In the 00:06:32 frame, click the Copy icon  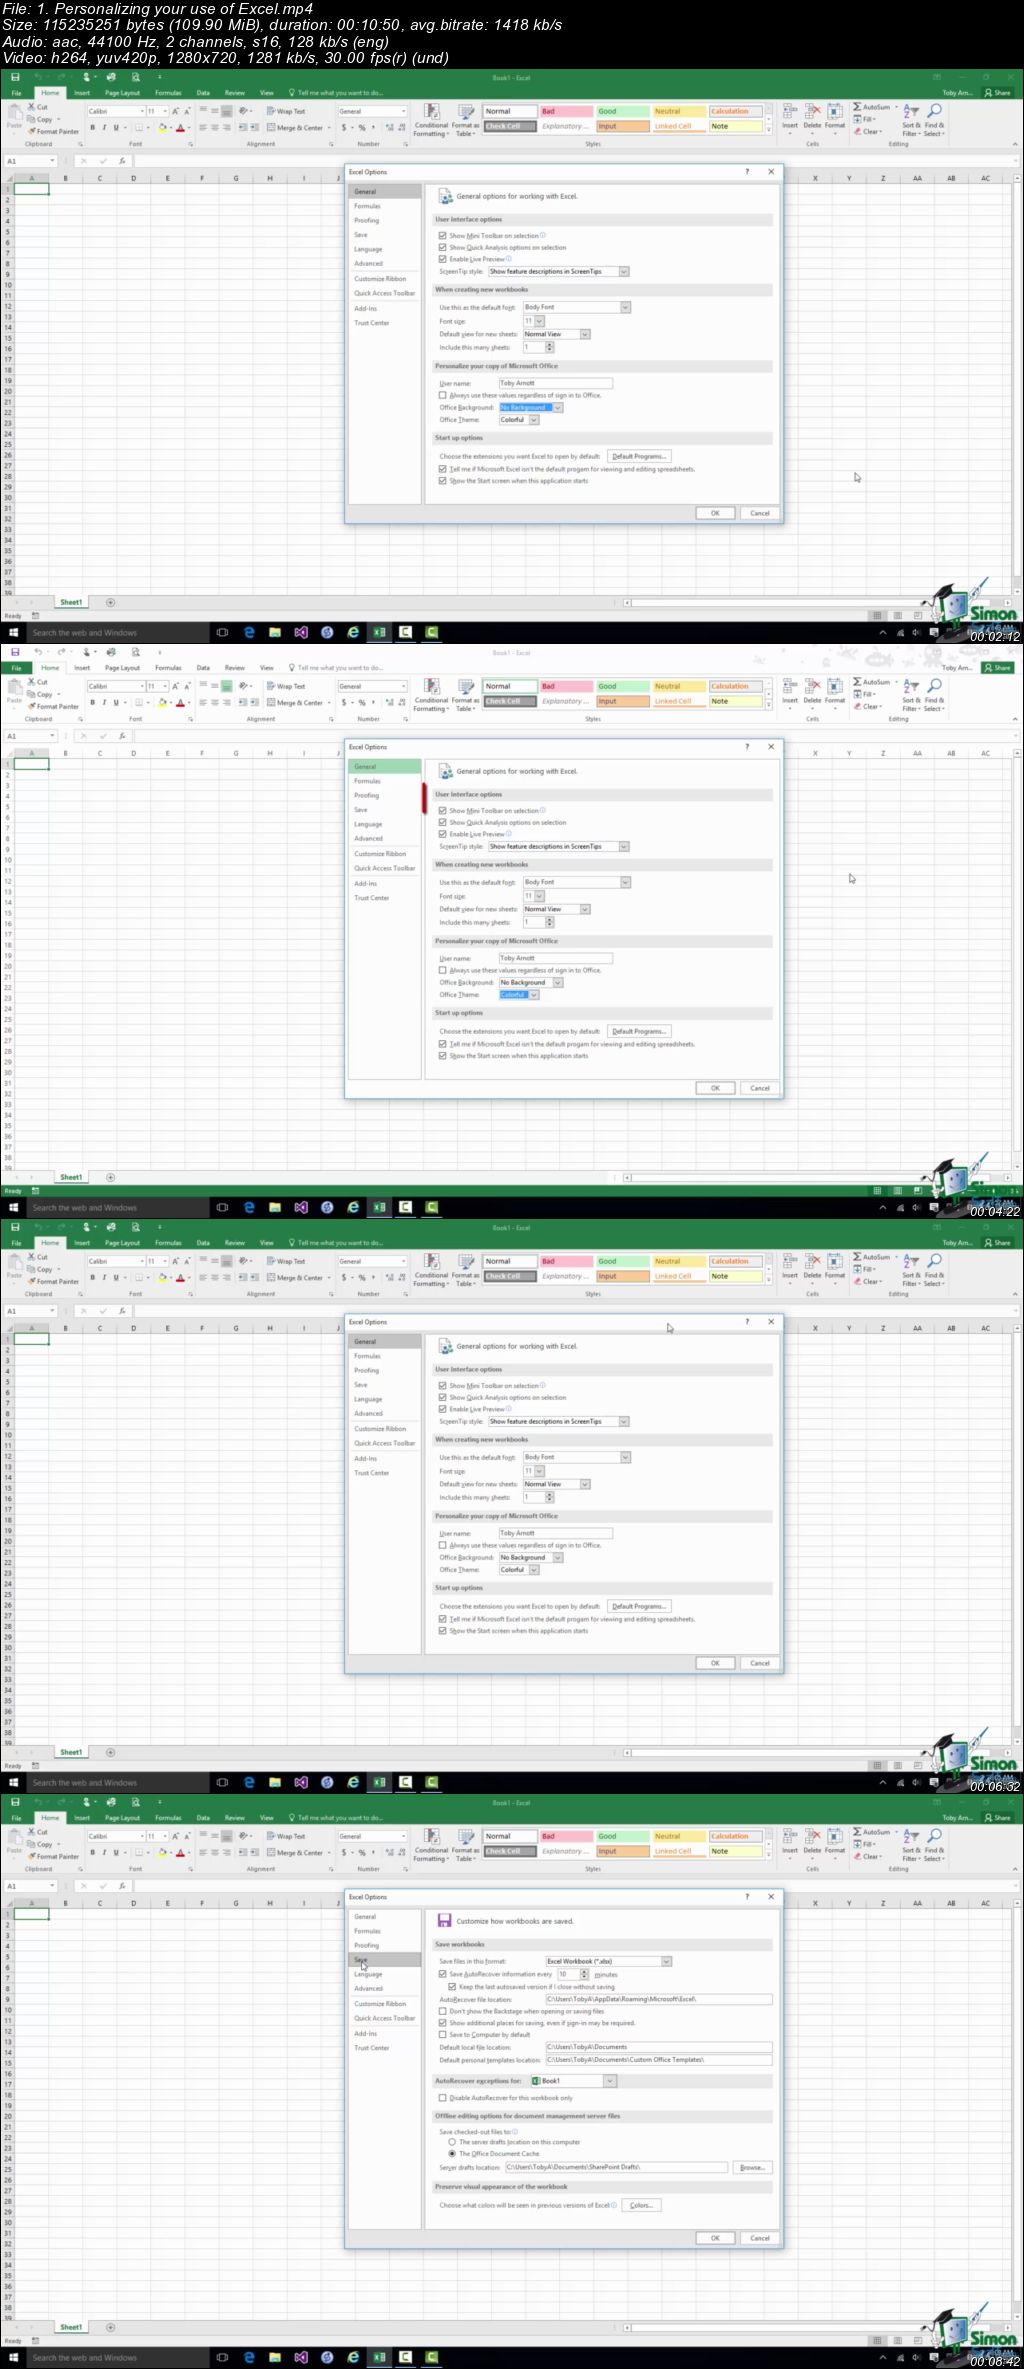pyautogui.click(x=32, y=1269)
